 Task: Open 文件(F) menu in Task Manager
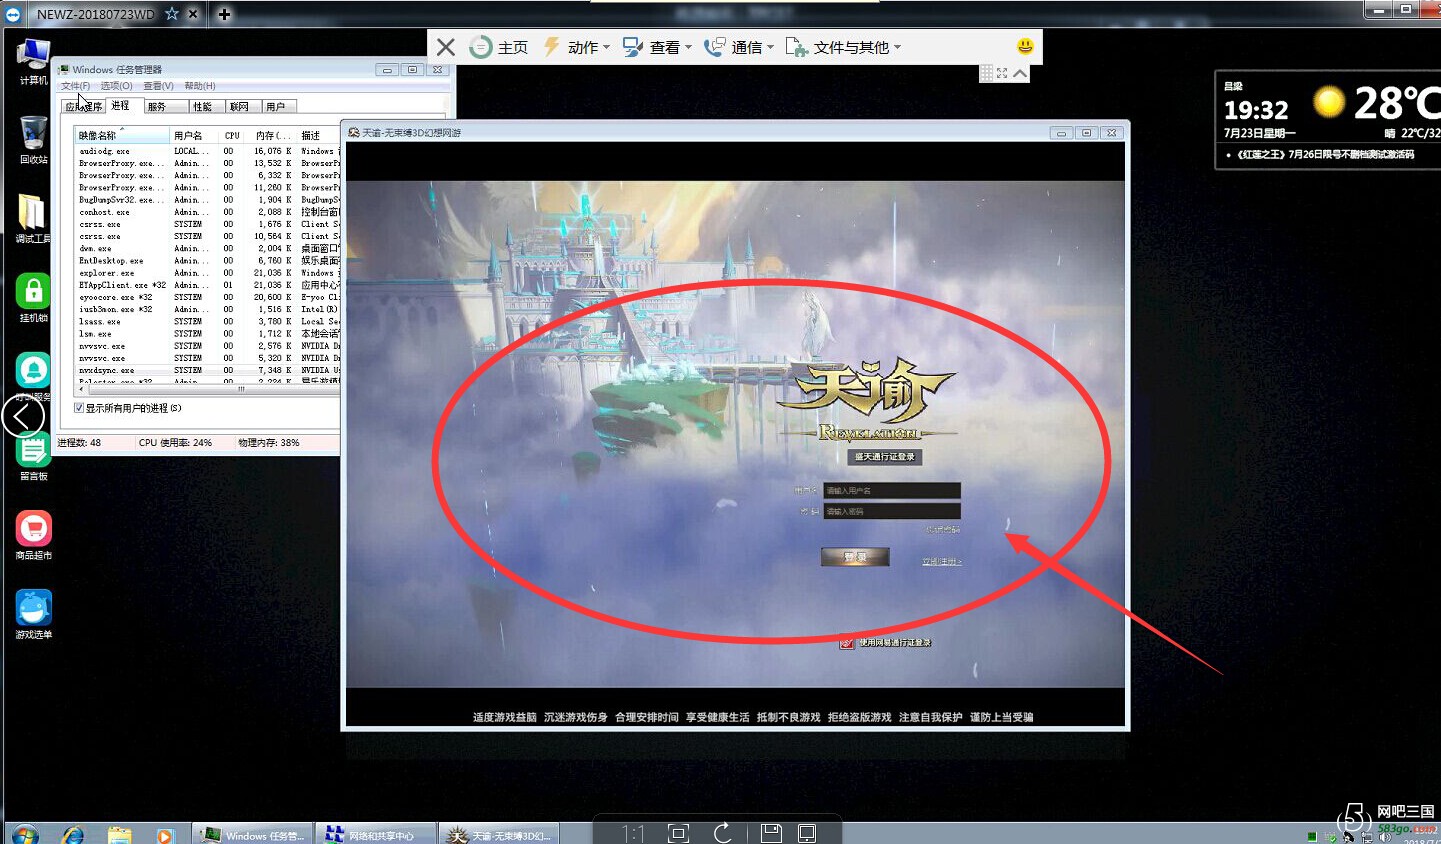[75, 86]
